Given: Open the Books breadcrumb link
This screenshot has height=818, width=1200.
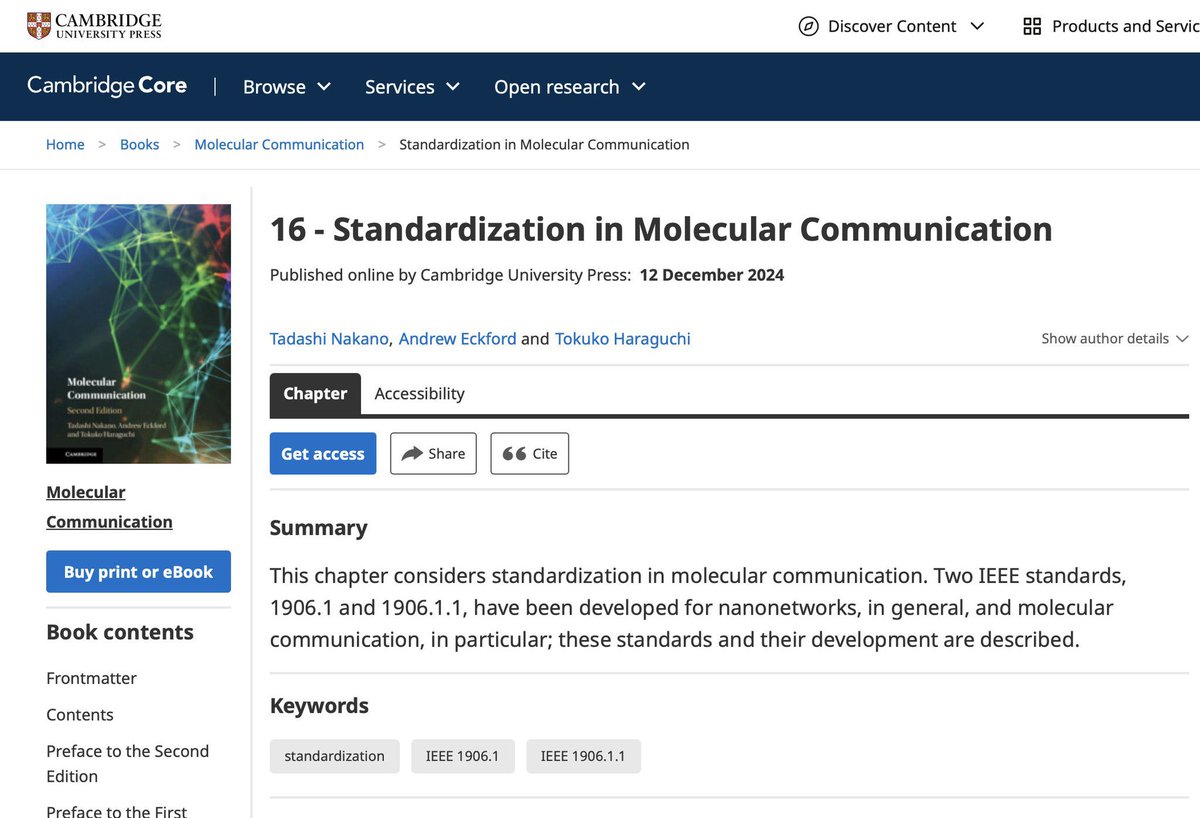Looking at the screenshot, I should [140, 144].
